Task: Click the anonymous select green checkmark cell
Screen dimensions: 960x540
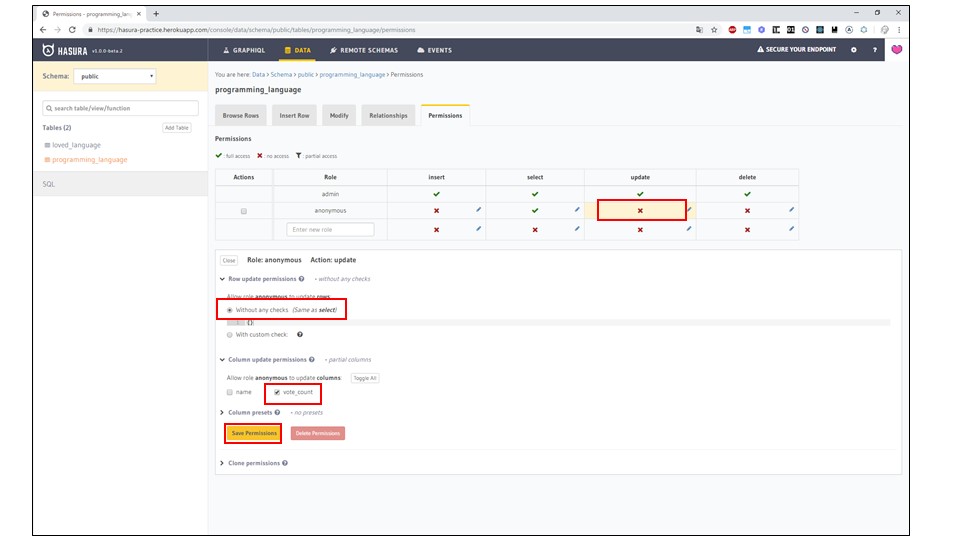Action: point(534,211)
